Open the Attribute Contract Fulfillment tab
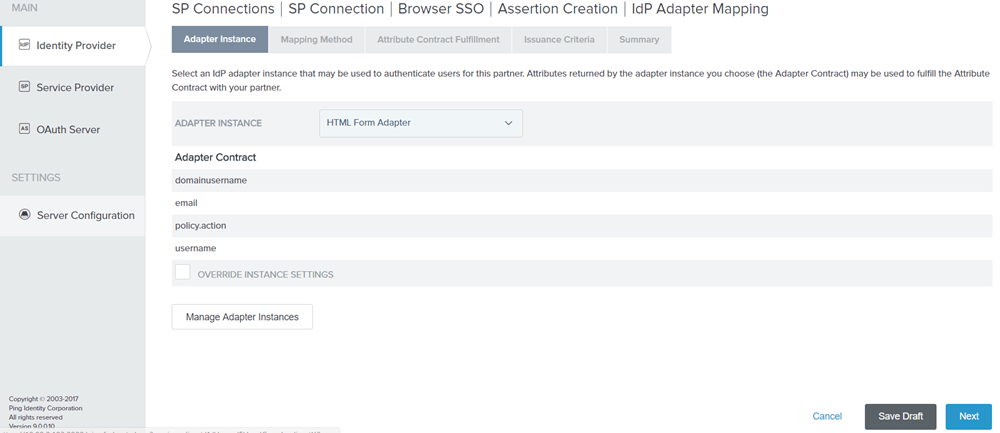Viewport: 1000px width, 433px height. click(438, 40)
